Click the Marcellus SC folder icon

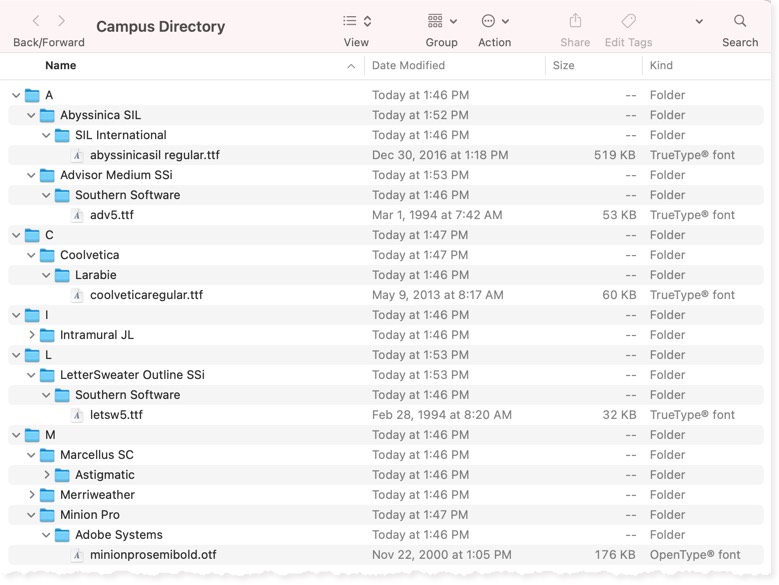pos(47,455)
